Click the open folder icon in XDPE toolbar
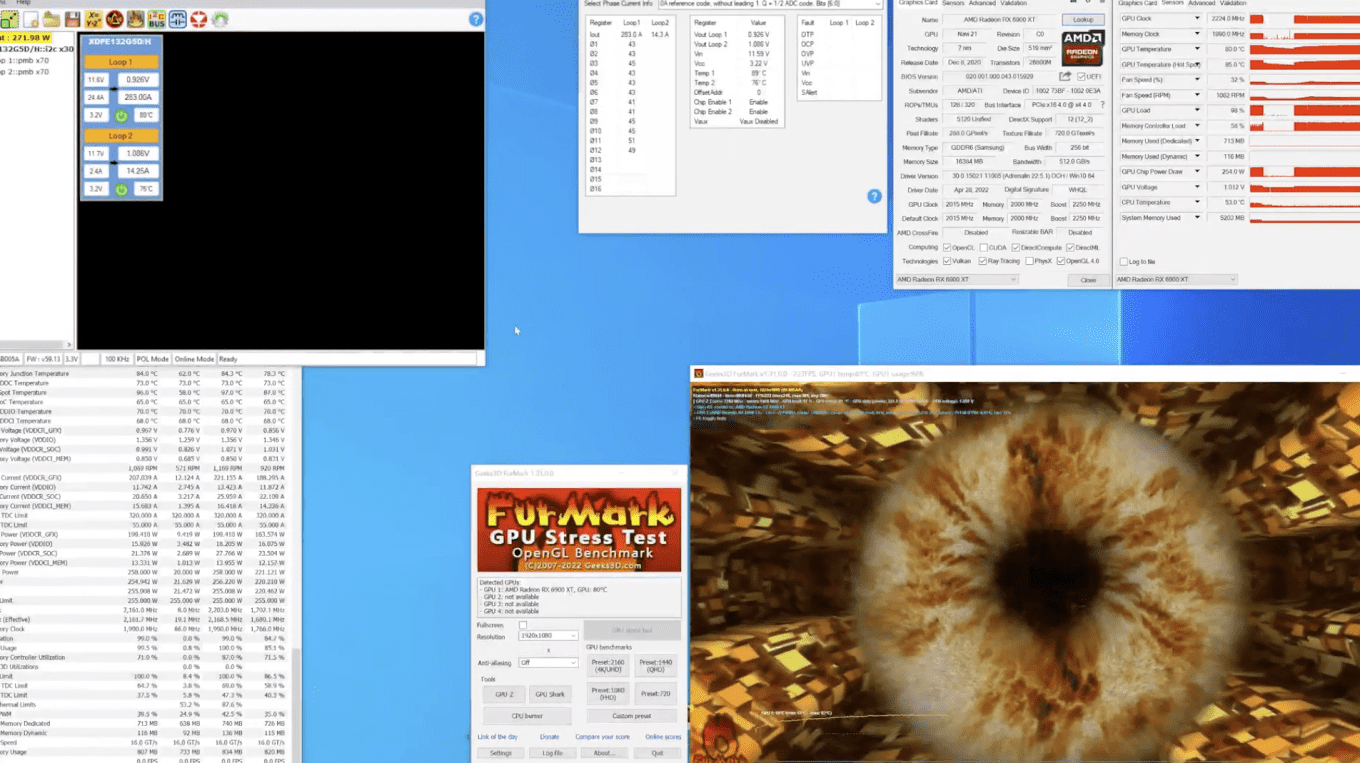The image size is (1360, 763). point(51,20)
